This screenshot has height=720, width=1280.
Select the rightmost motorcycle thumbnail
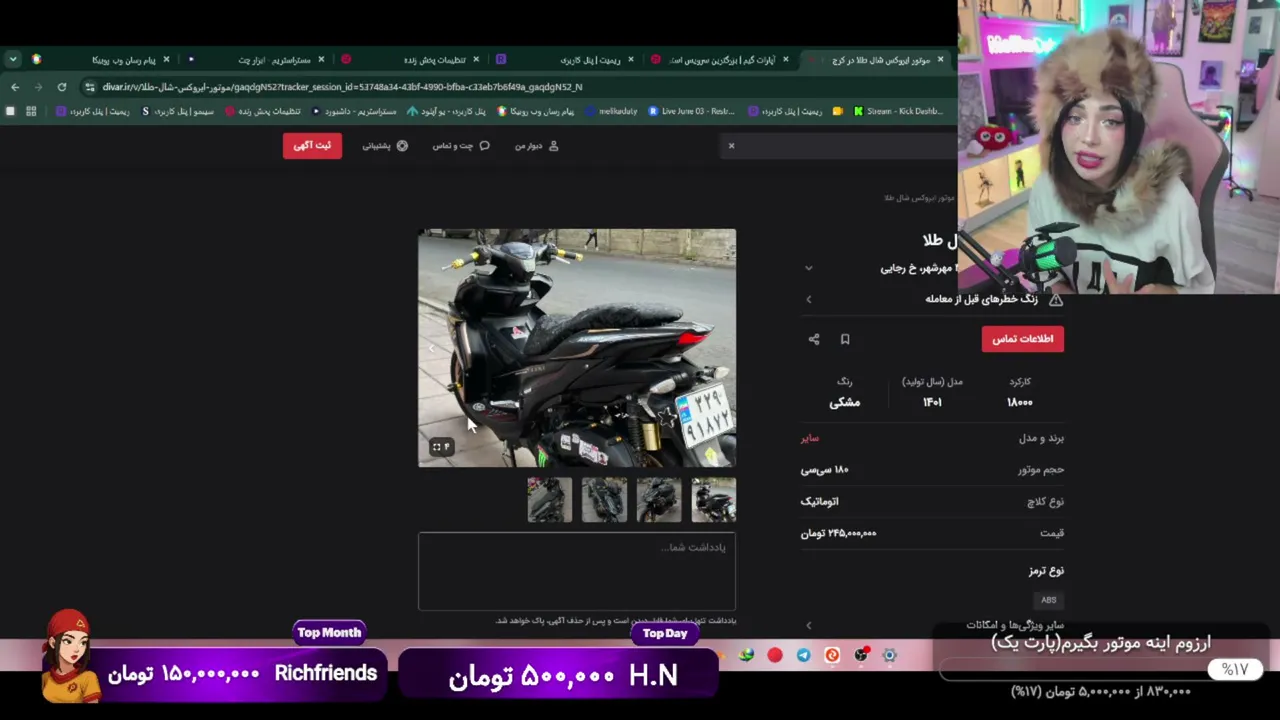click(713, 500)
